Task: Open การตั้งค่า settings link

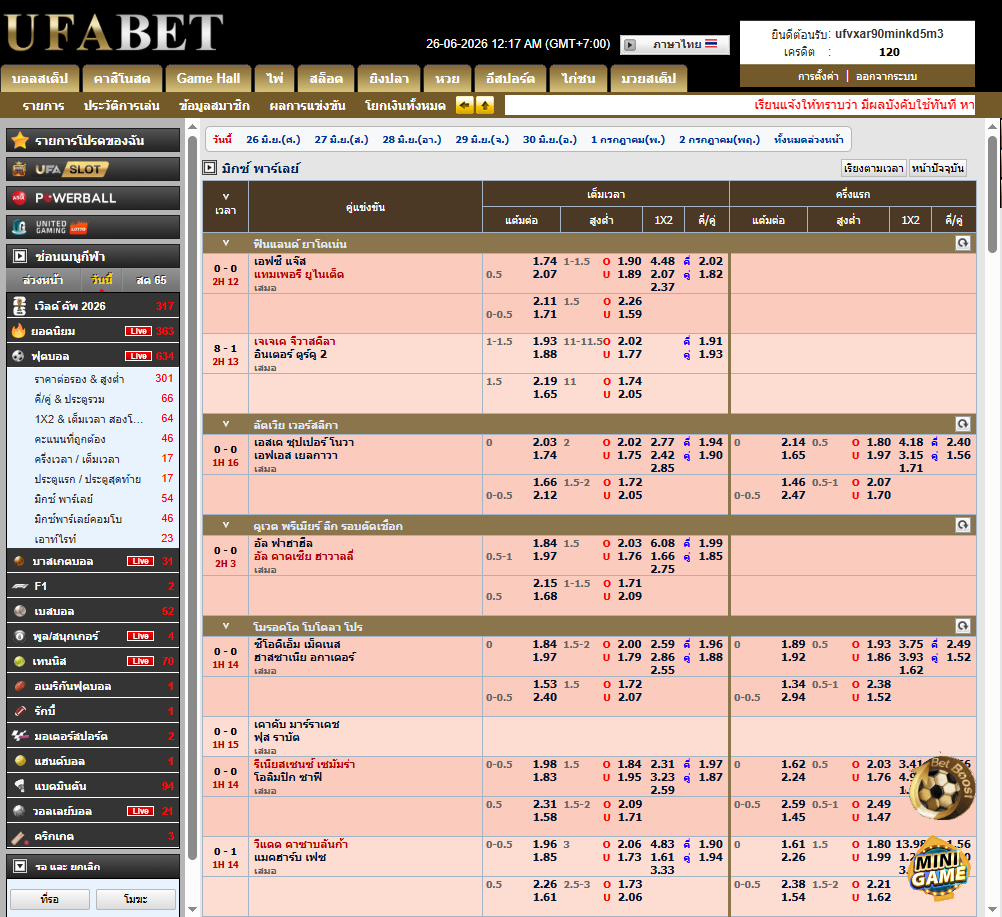Action: tap(818, 76)
